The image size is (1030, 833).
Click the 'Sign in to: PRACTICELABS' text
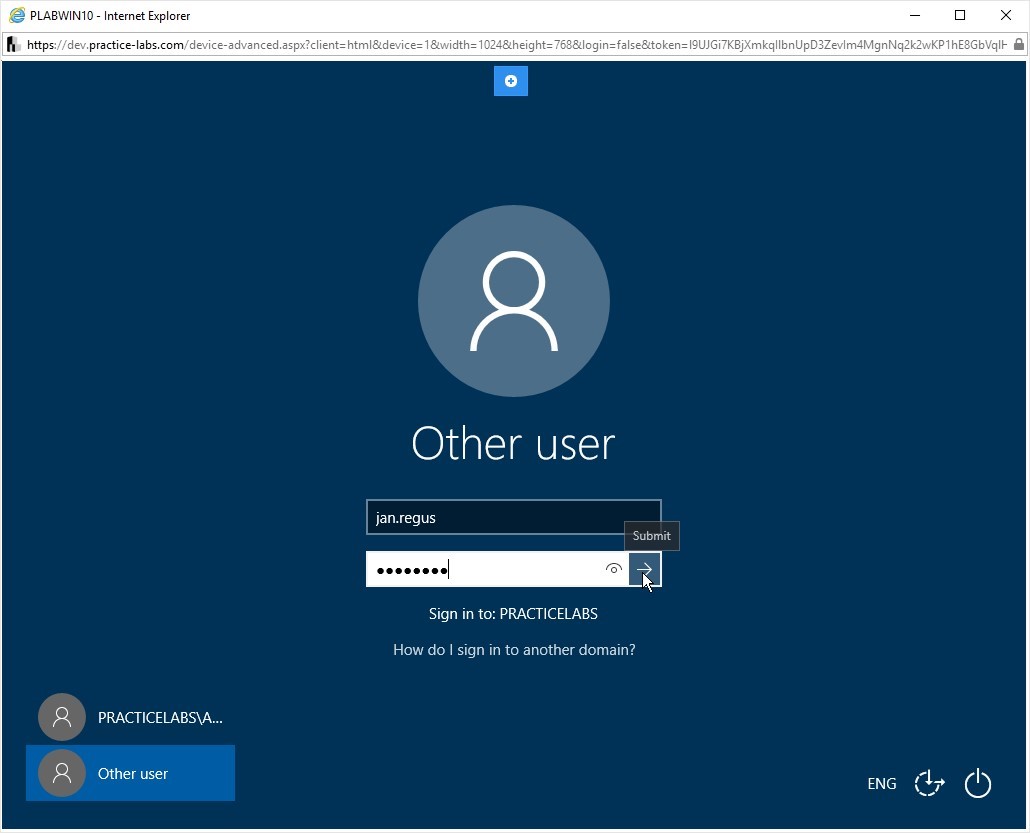point(513,614)
